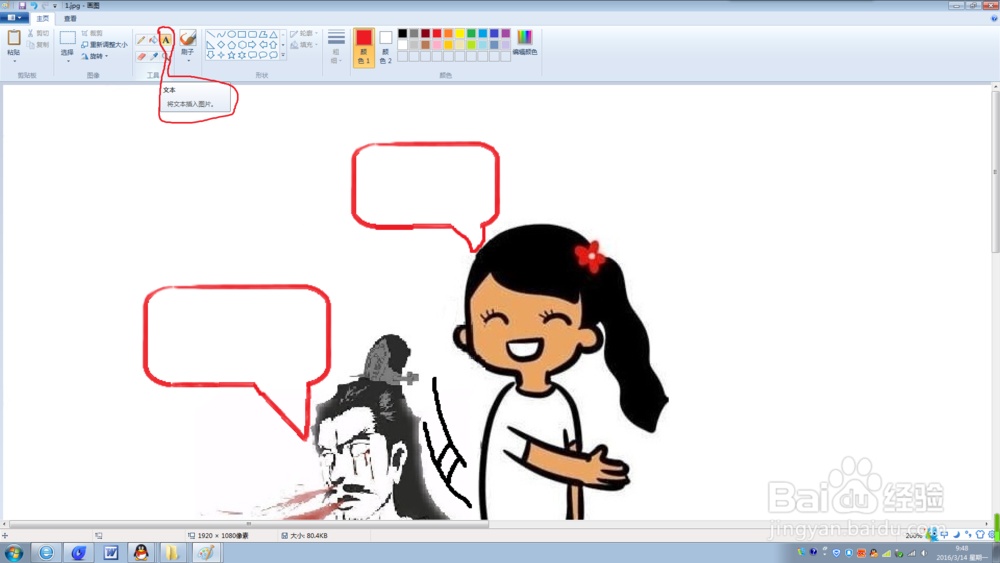Expand the arrow below 选择 (Select)
Image resolution: width=1000 pixels, height=563 pixels.
coord(67,61)
